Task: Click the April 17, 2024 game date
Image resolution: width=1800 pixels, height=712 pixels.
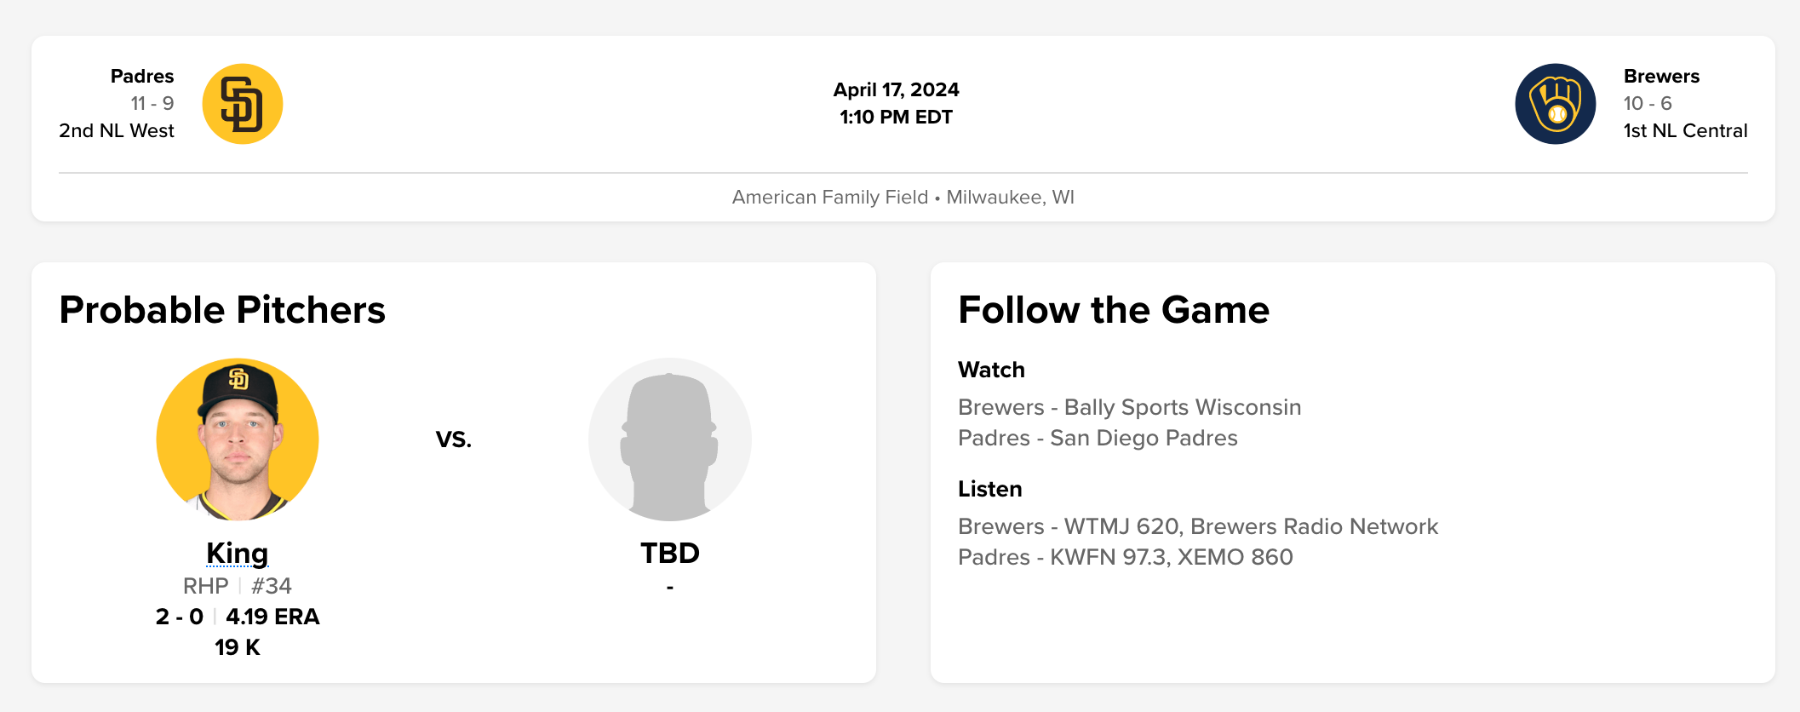Action: [896, 89]
